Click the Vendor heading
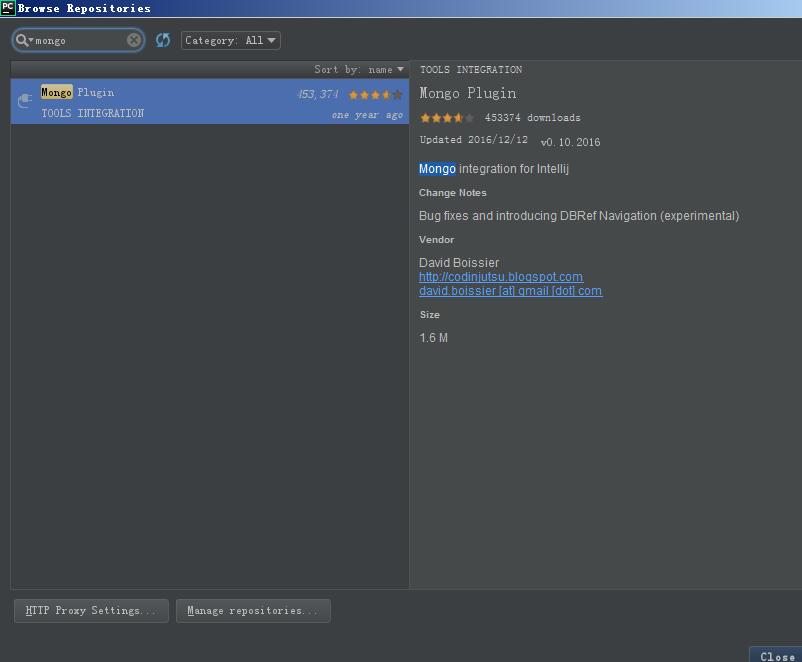Viewport: 802px width, 662px height. [436, 240]
